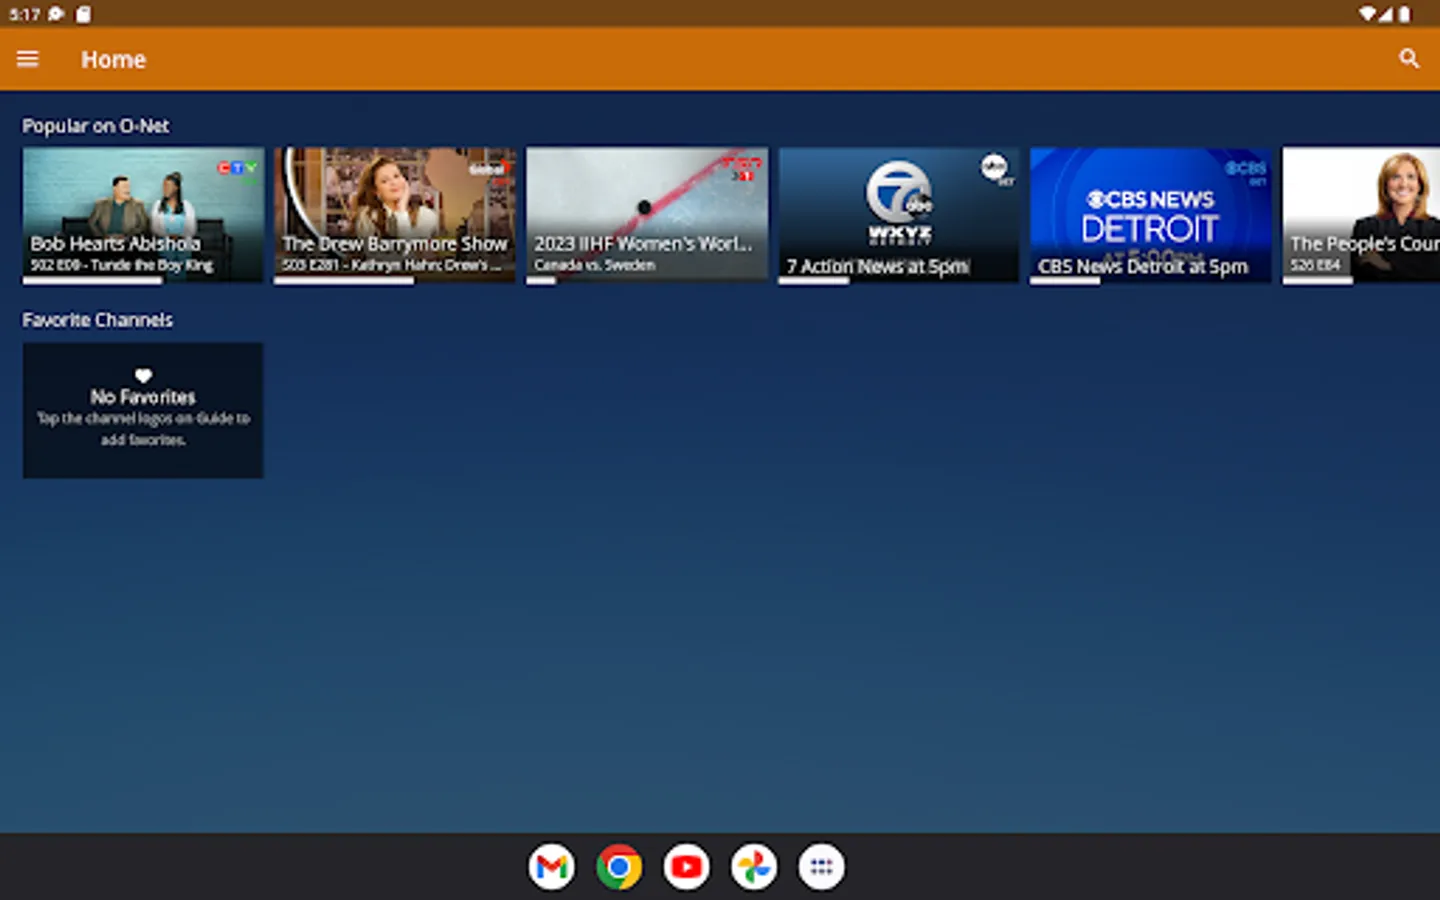This screenshot has width=1440, height=900.
Task: Open the hamburger navigation menu
Action: pyautogui.click(x=28, y=59)
